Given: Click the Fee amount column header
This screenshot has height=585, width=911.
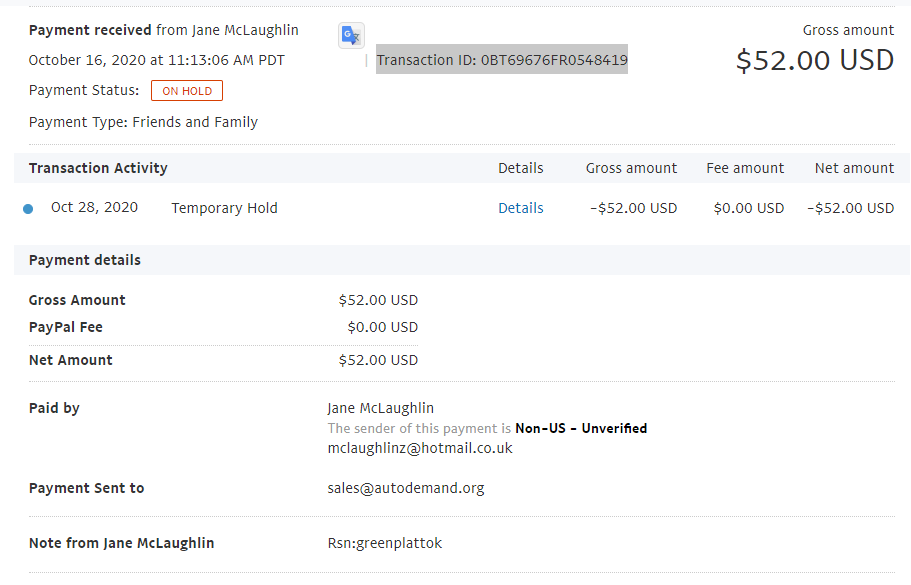Looking at the screenshot, I should [745, 168].
